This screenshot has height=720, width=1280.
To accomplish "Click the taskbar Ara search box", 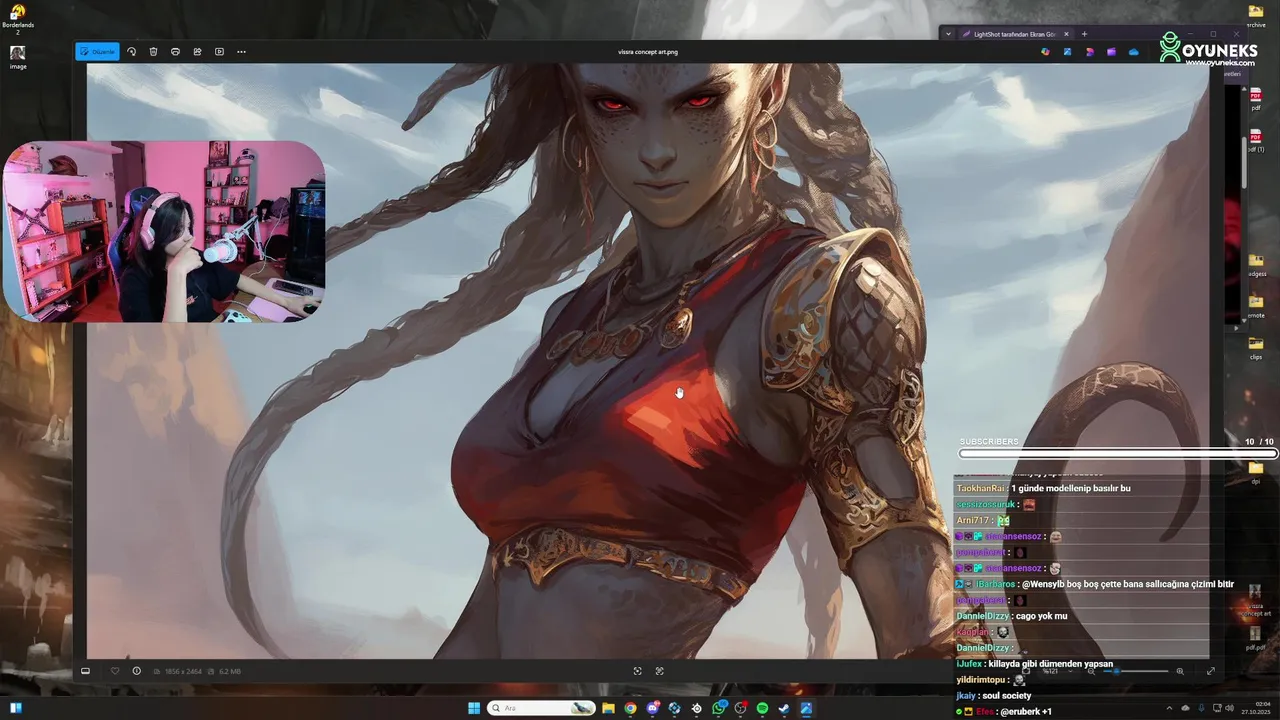I will point(541,708).
